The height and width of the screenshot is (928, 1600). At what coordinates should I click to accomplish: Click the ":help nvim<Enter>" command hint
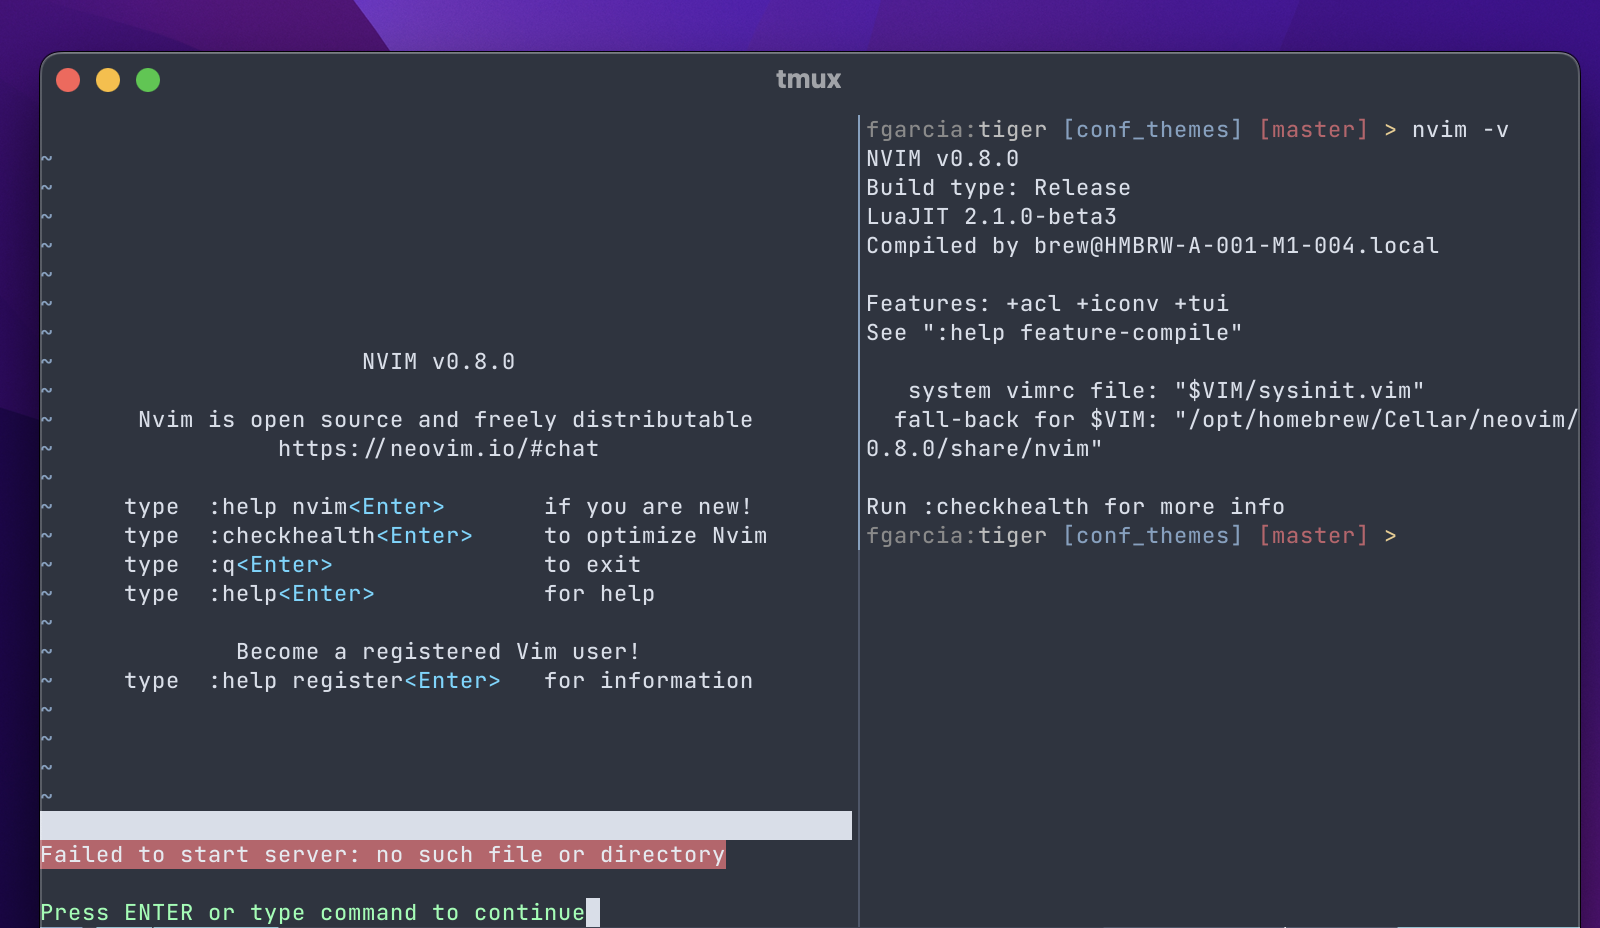tap(327, 506)
